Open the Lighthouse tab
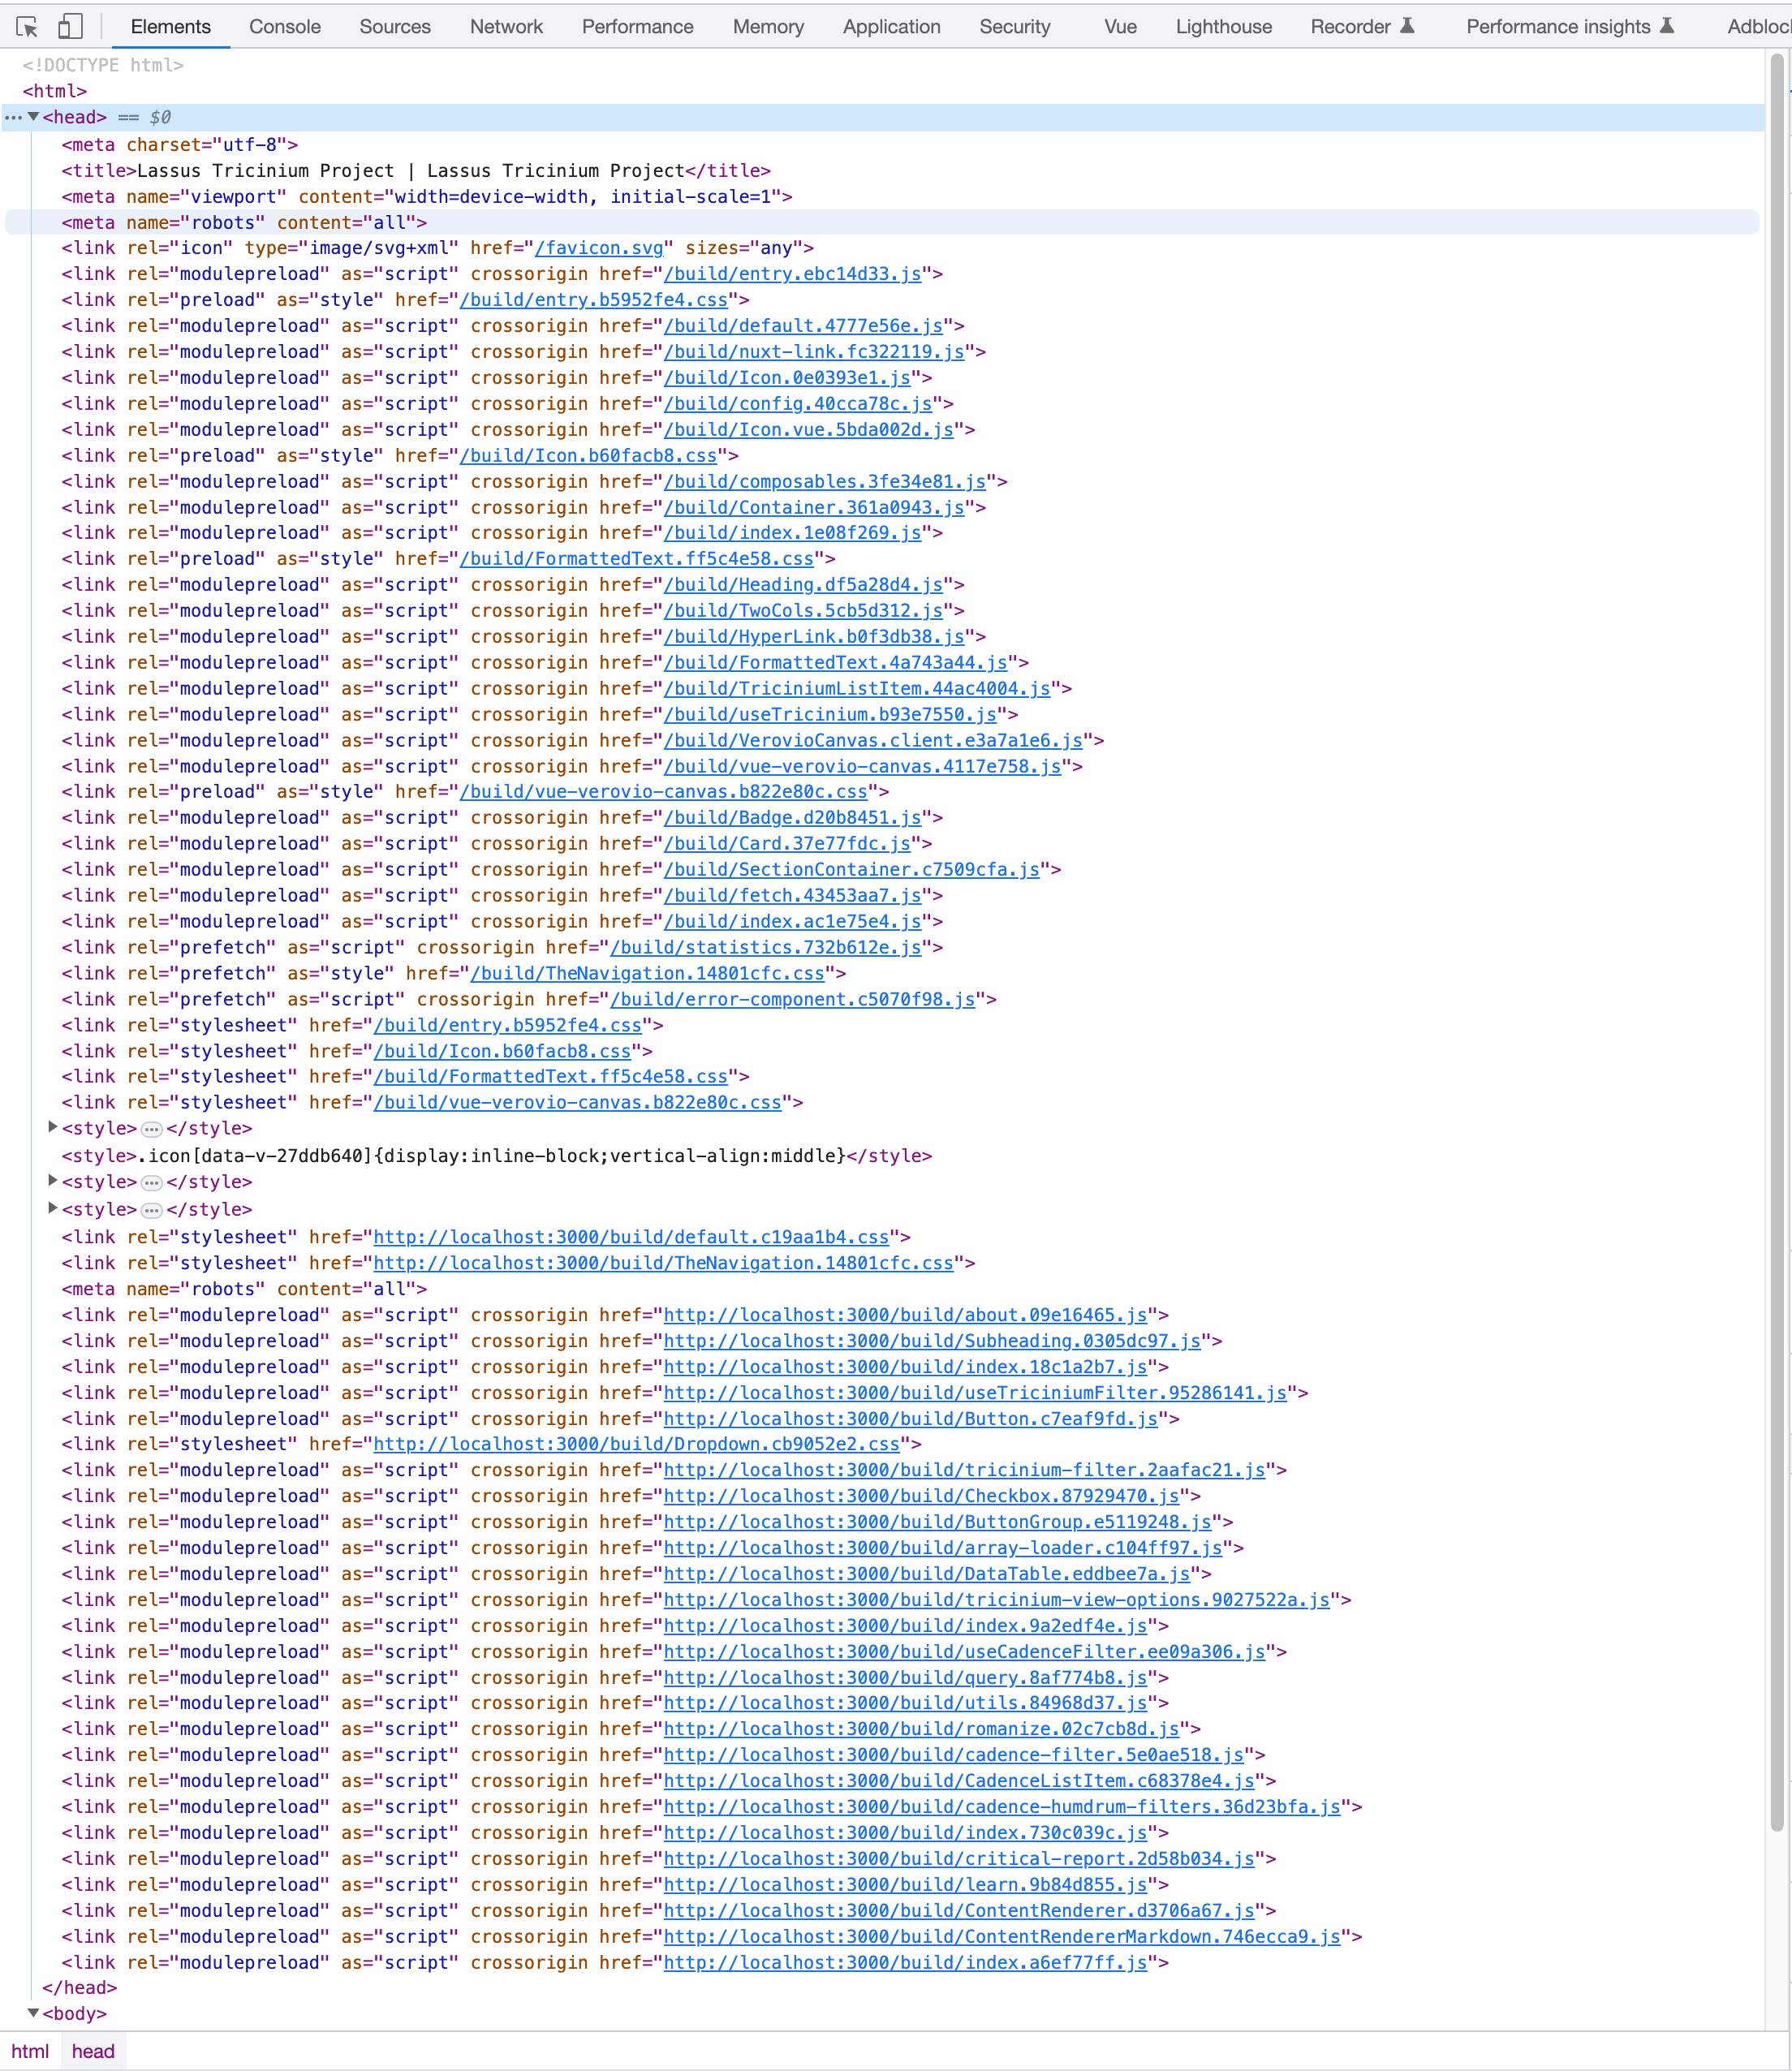The height and width of the screenshot is (2071, 1792). pyautogui.click(x=1223, y=27)
